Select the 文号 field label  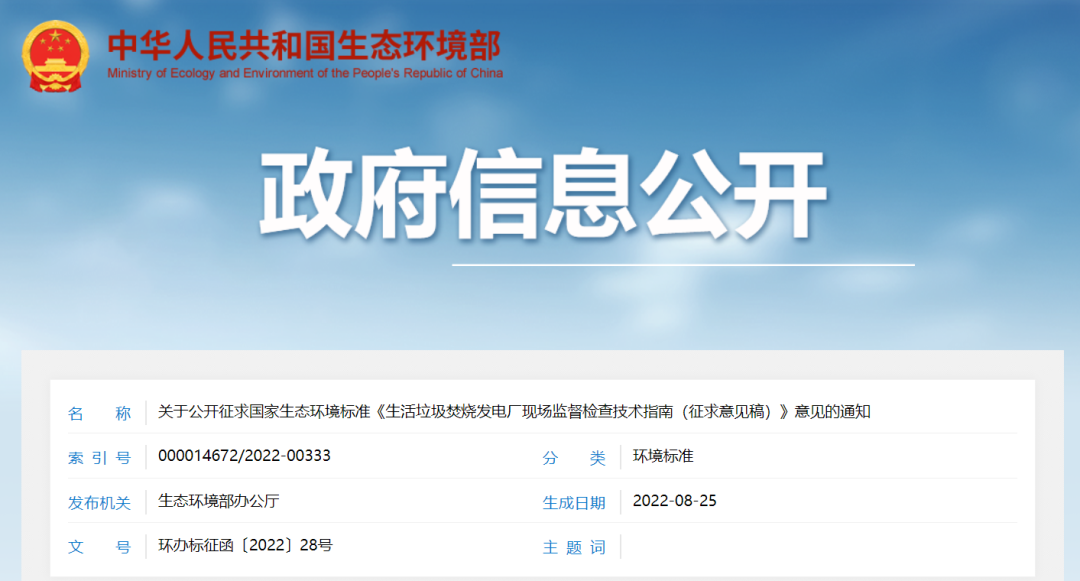pos(99,547)
